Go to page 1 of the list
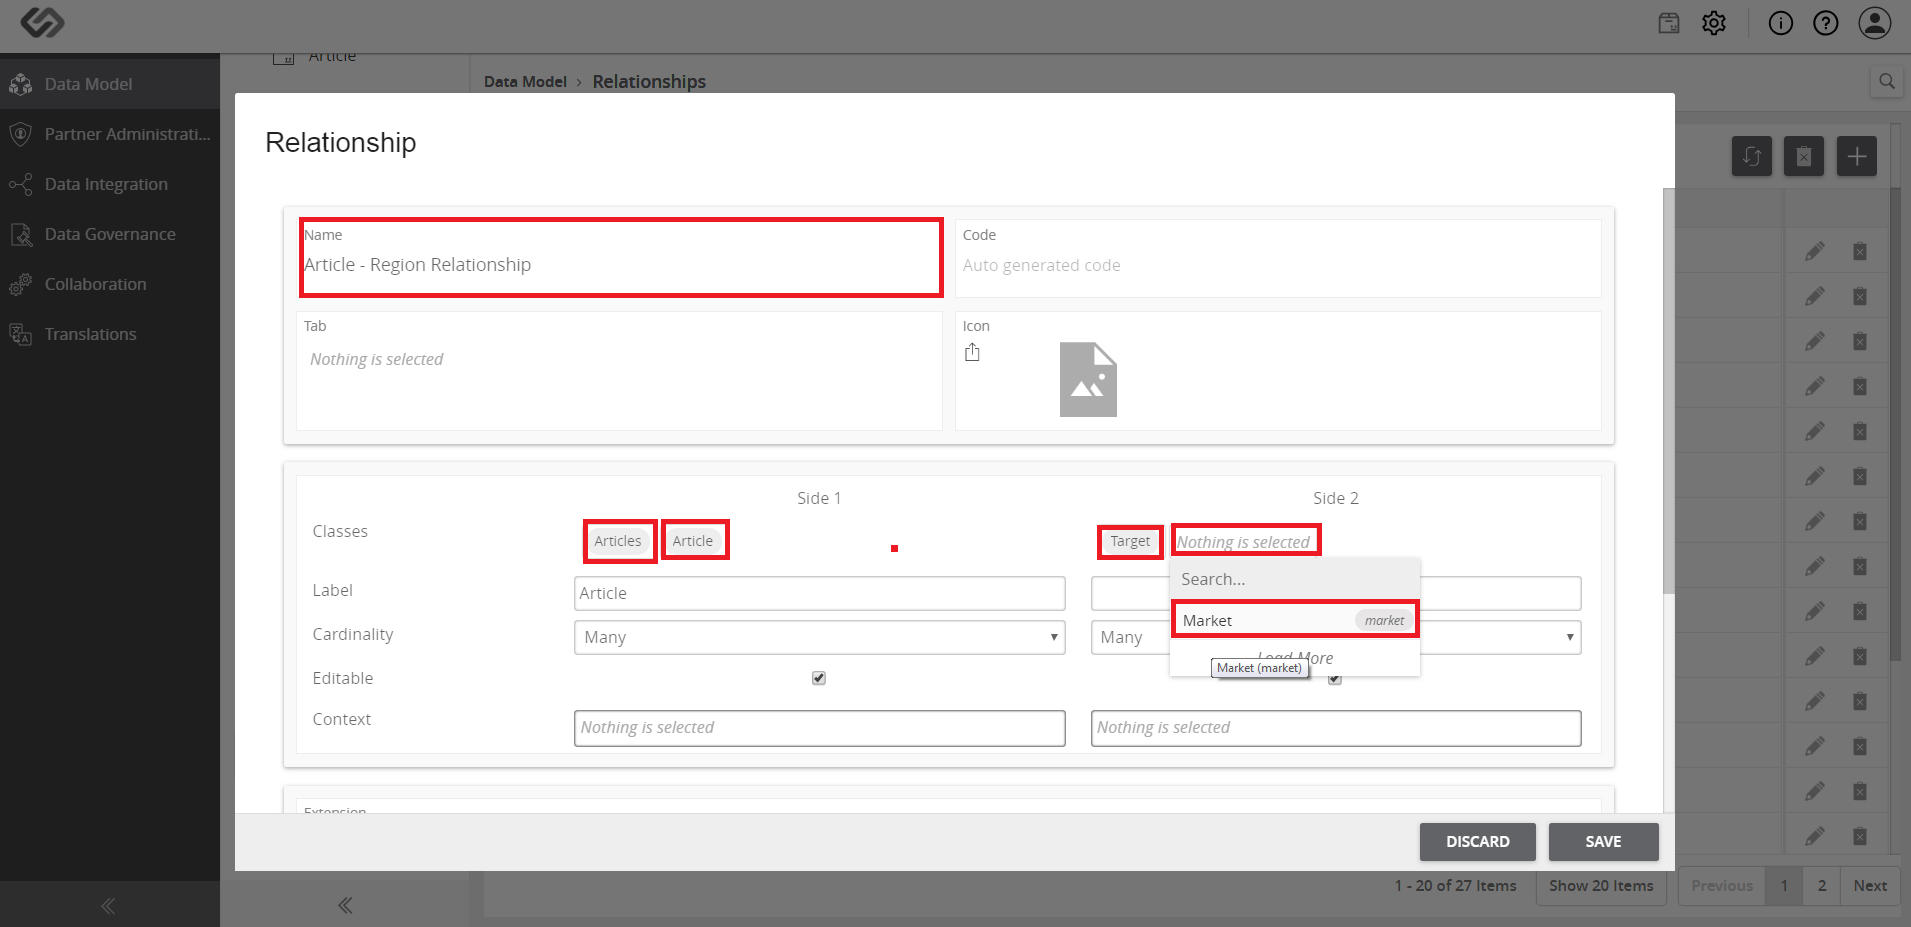The height and width of the screenshot is (927, 1911). [1784, 886]
